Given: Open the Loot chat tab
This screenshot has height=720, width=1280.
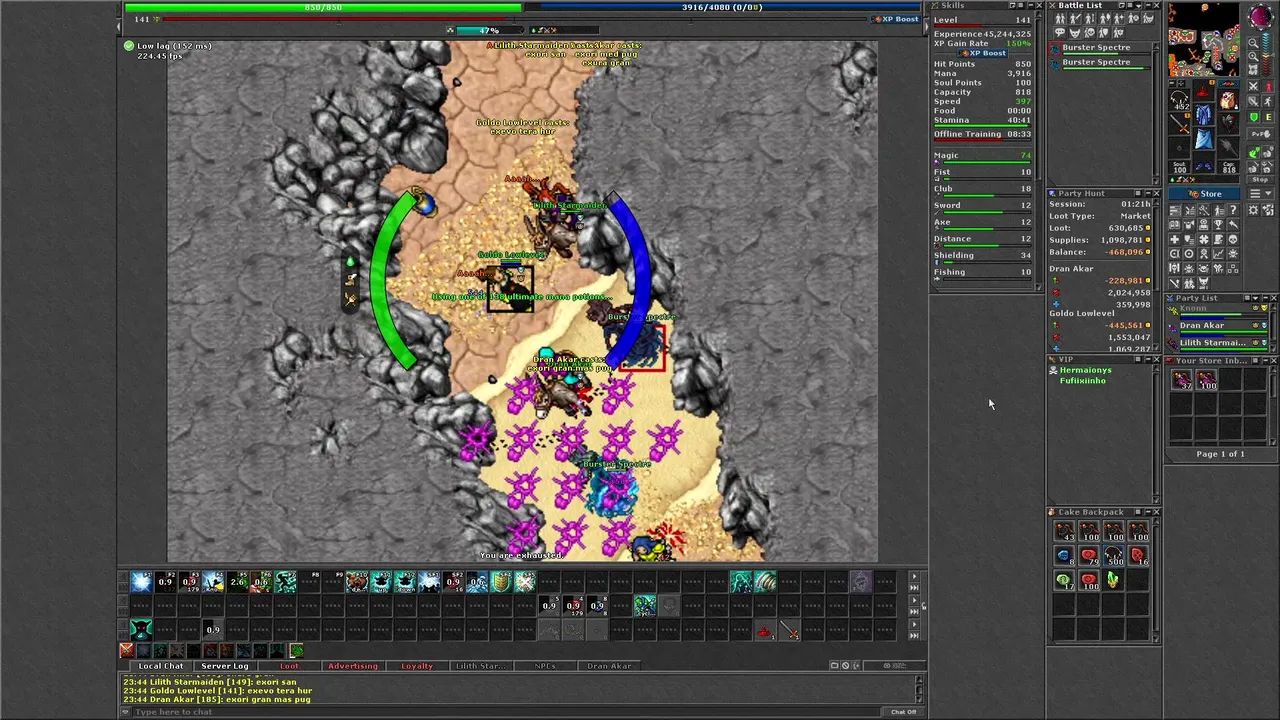Looking at the screenshot, I should [x=289, y=666].
